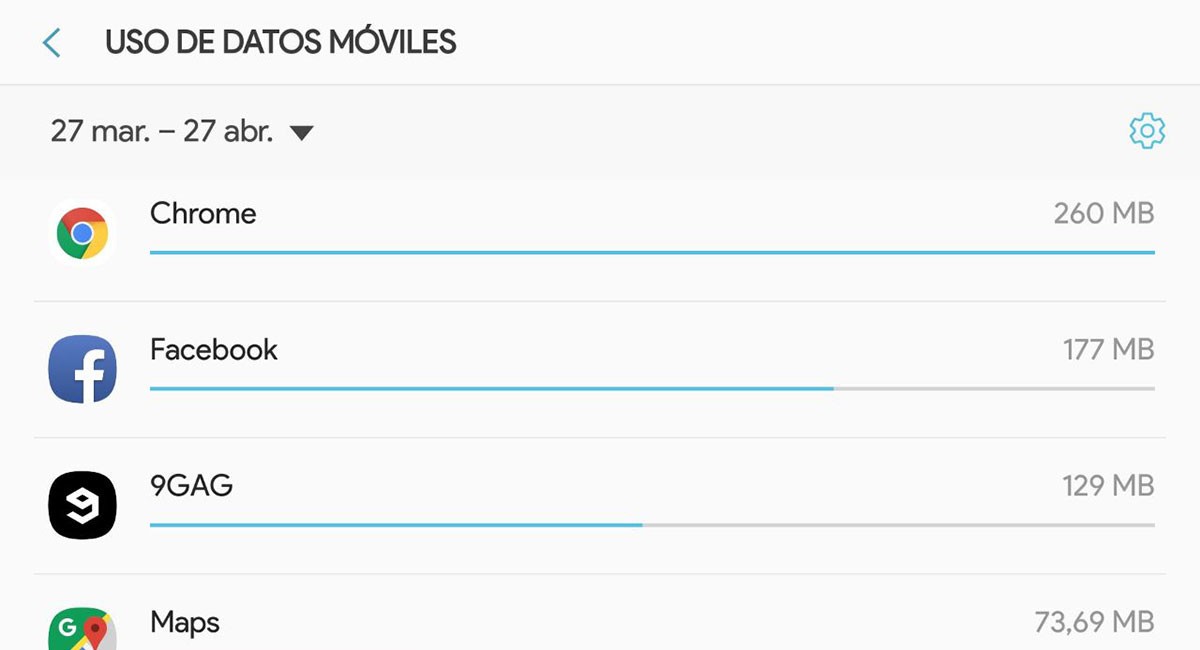This screenshot has height=650, width=1200.
Task: Select the 27 mar. – 27 abr. period
Action: [x=162, y=132]
